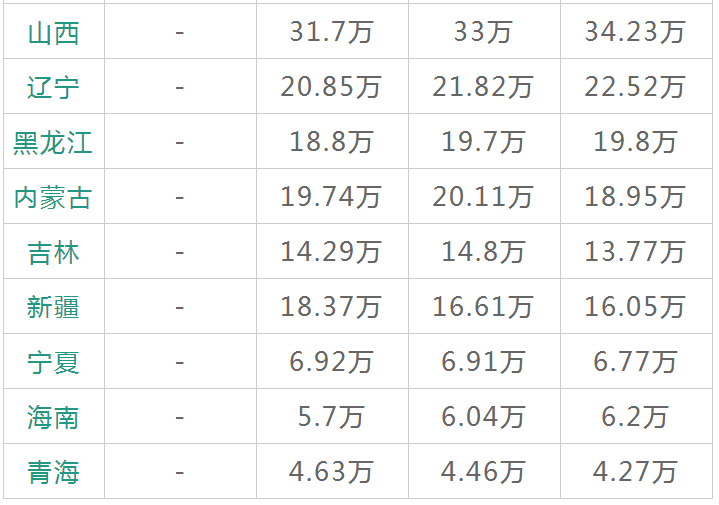Open the 青海 province link
This screenshot has height=505, width=719.
pyautogui.click(x=53, y=470)
